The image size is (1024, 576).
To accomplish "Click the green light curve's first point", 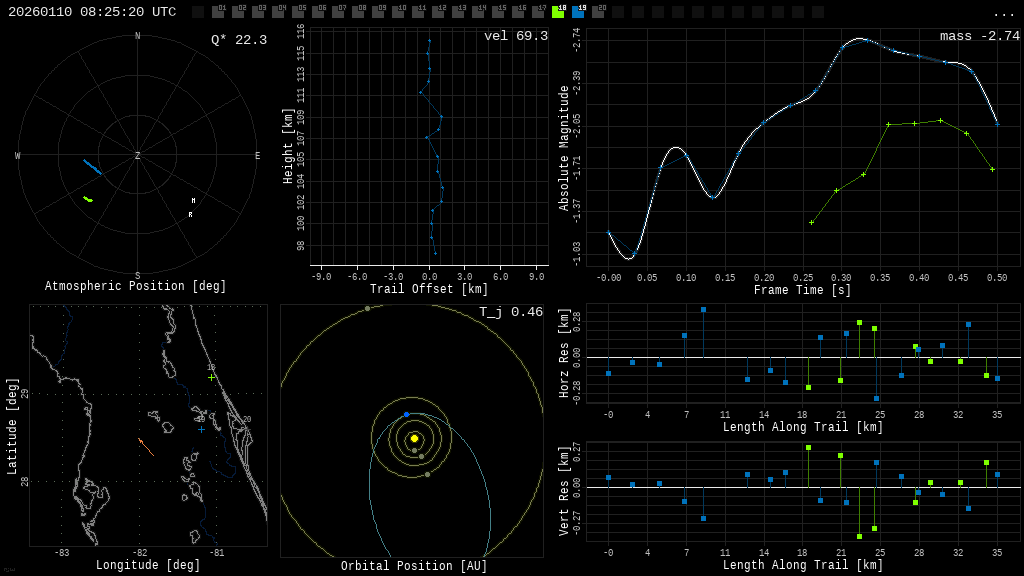I will pos(812,223).
